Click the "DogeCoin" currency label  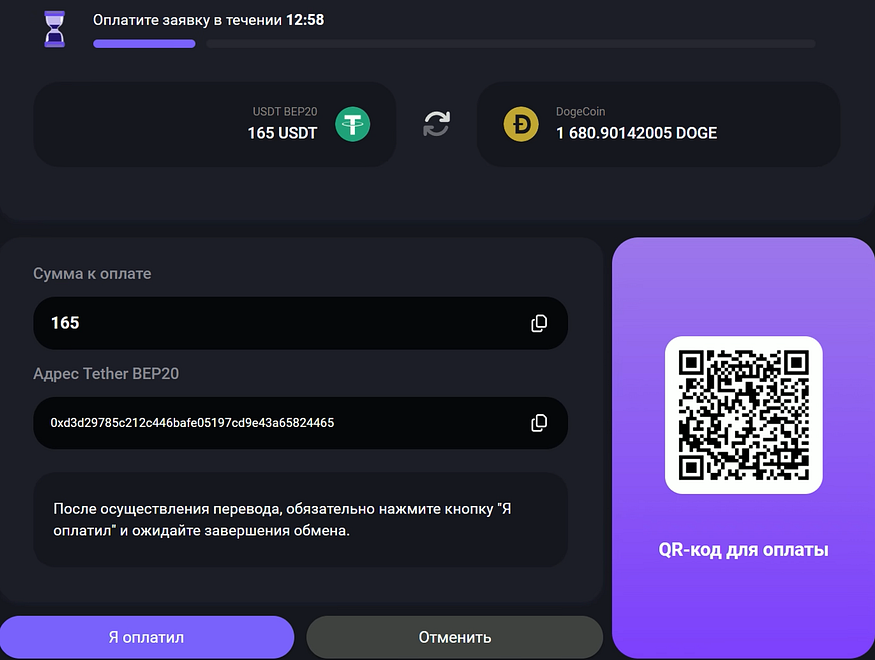click(580, 112)
